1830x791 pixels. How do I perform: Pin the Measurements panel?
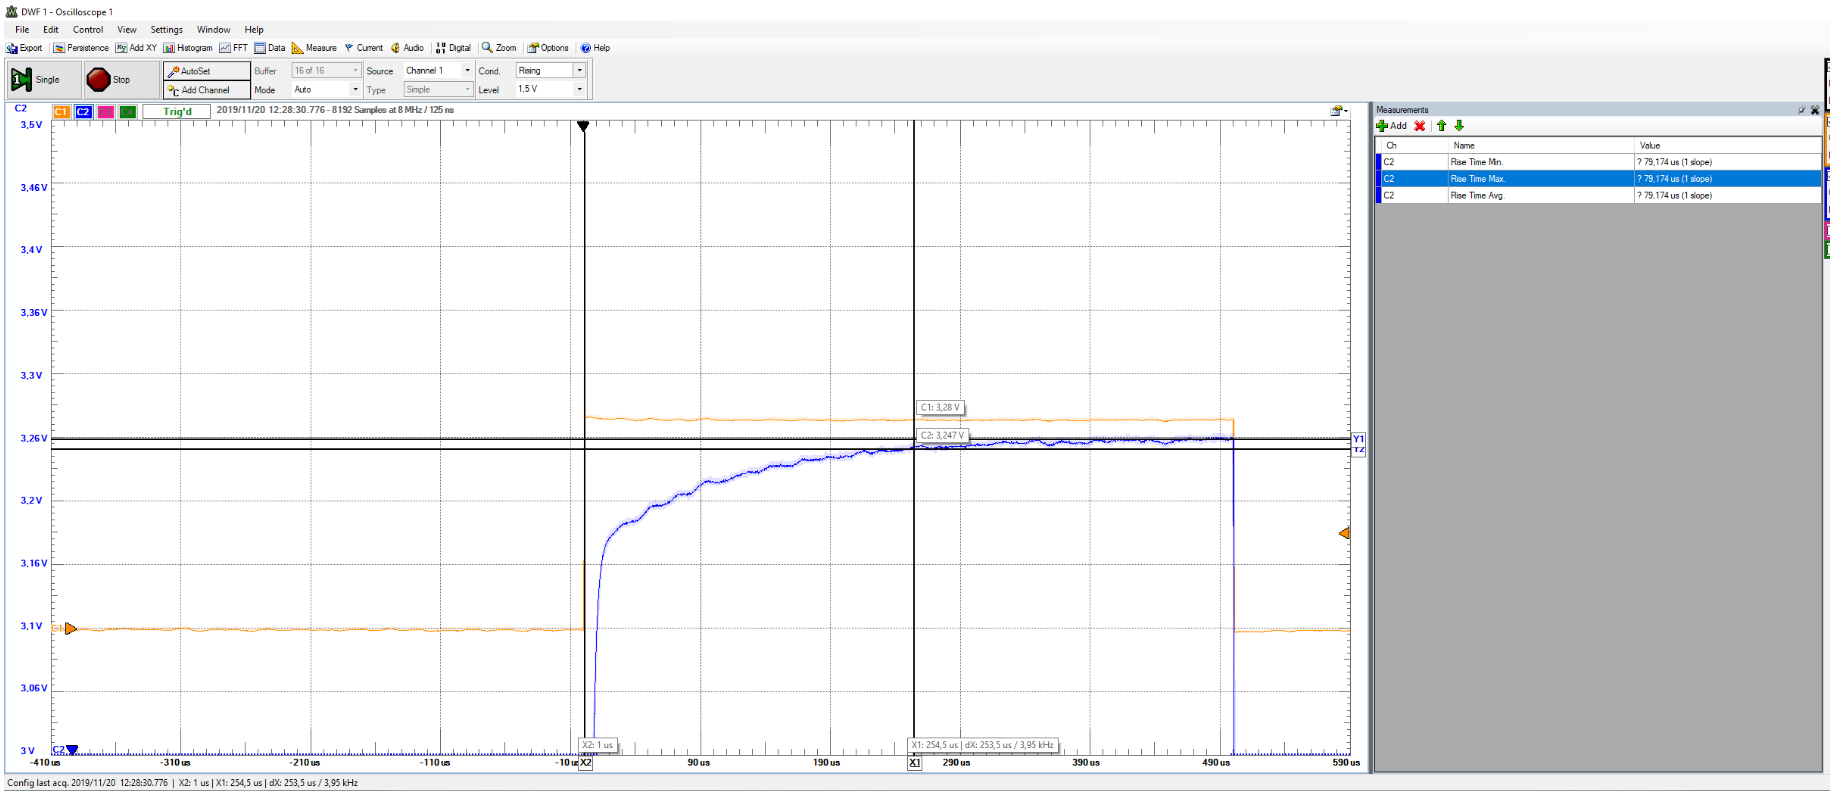1802,110
